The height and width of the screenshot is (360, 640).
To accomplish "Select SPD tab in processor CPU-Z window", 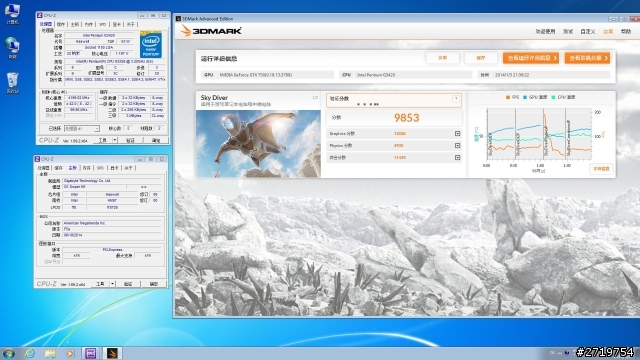I will [102, 24].
